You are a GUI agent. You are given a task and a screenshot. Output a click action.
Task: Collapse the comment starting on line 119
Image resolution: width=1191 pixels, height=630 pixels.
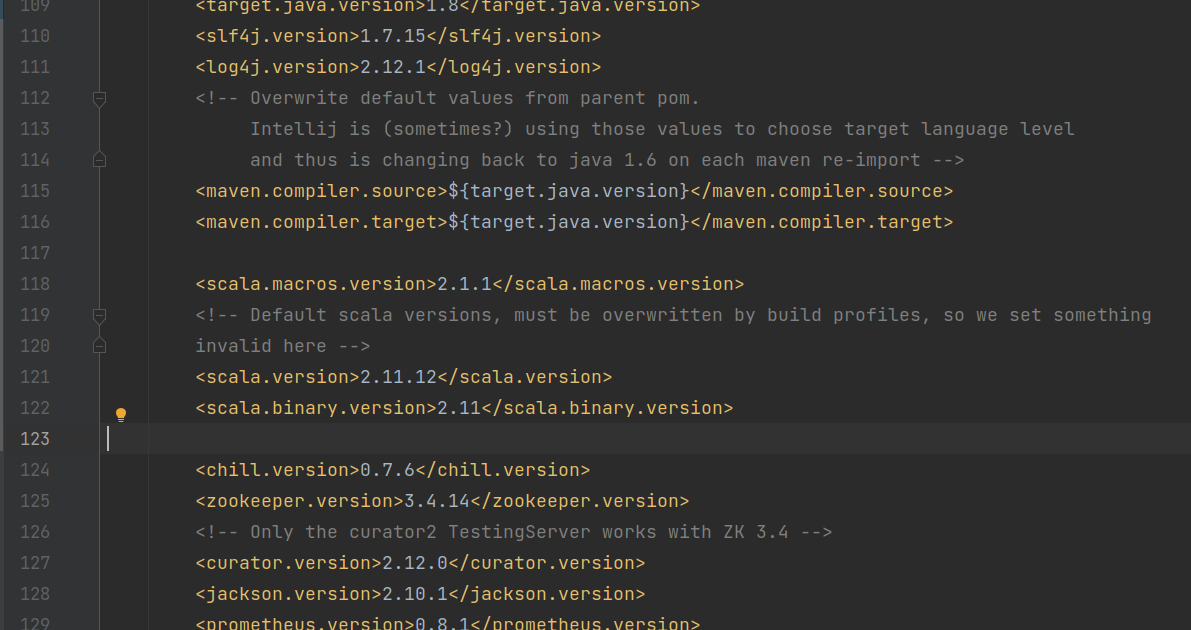pyautogui.click(x=99, y=315)
